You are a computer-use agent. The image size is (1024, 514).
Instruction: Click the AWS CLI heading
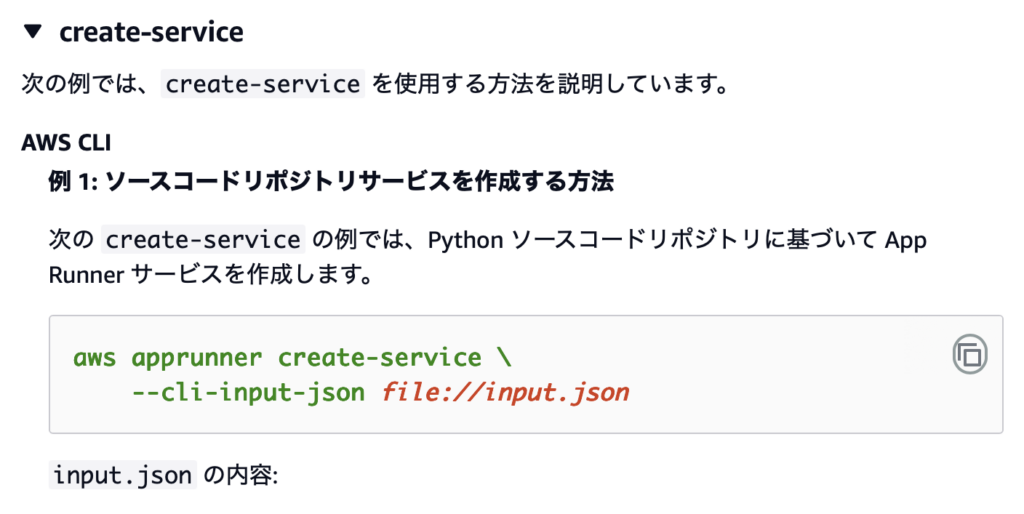66,141
